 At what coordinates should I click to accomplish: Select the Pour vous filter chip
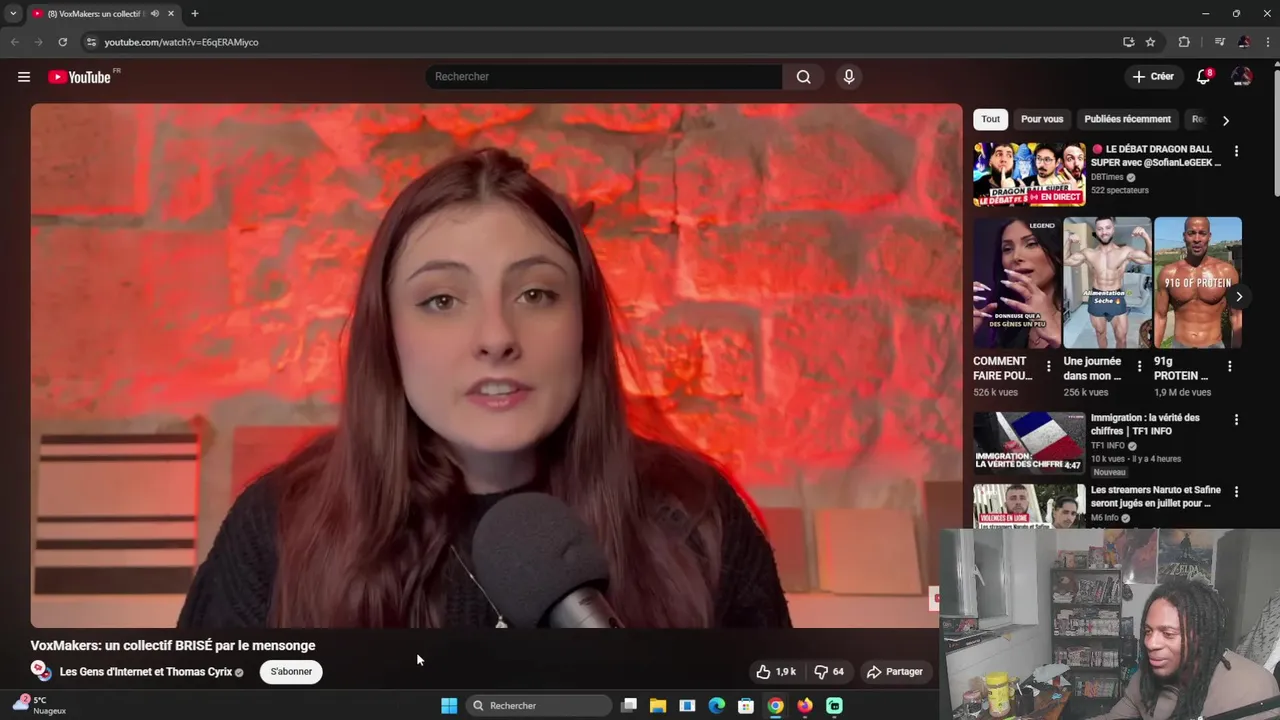click(x=1042, y=119)
